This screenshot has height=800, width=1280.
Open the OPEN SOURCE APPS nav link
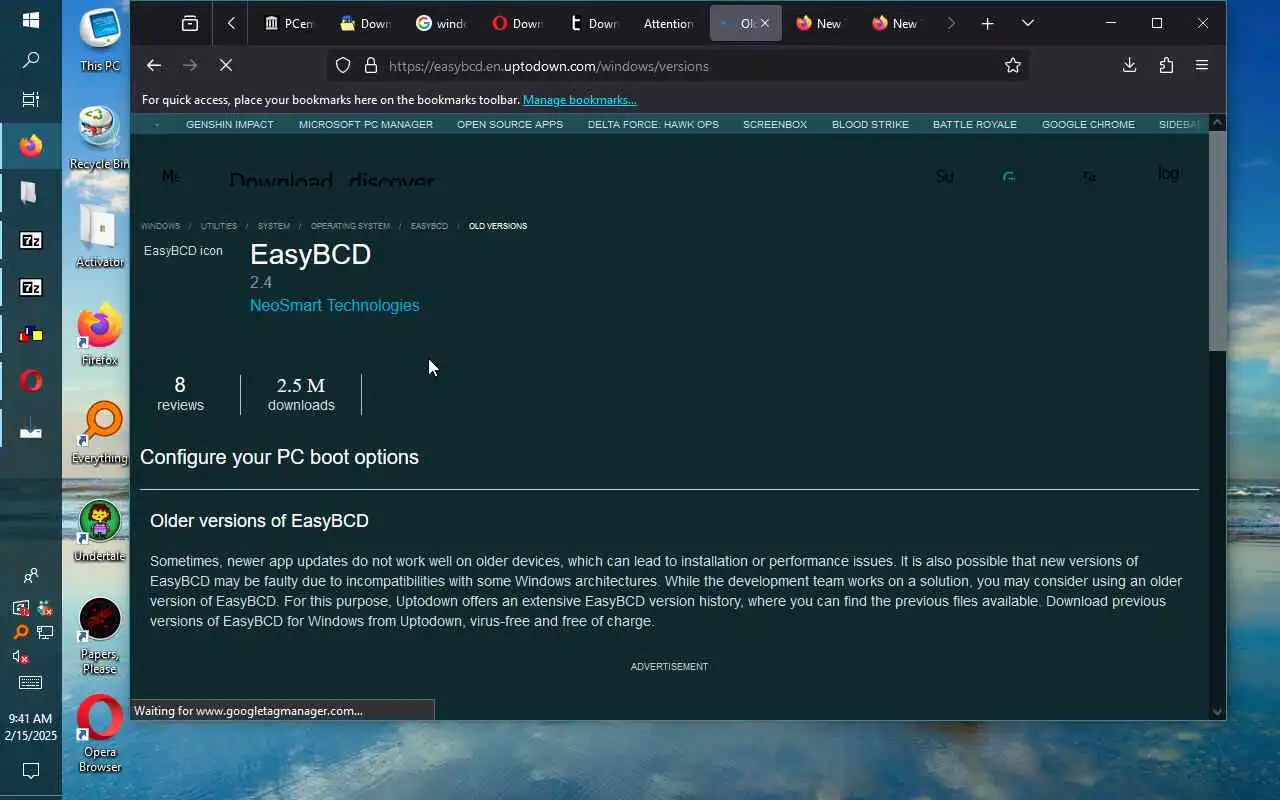coord(510,124)
